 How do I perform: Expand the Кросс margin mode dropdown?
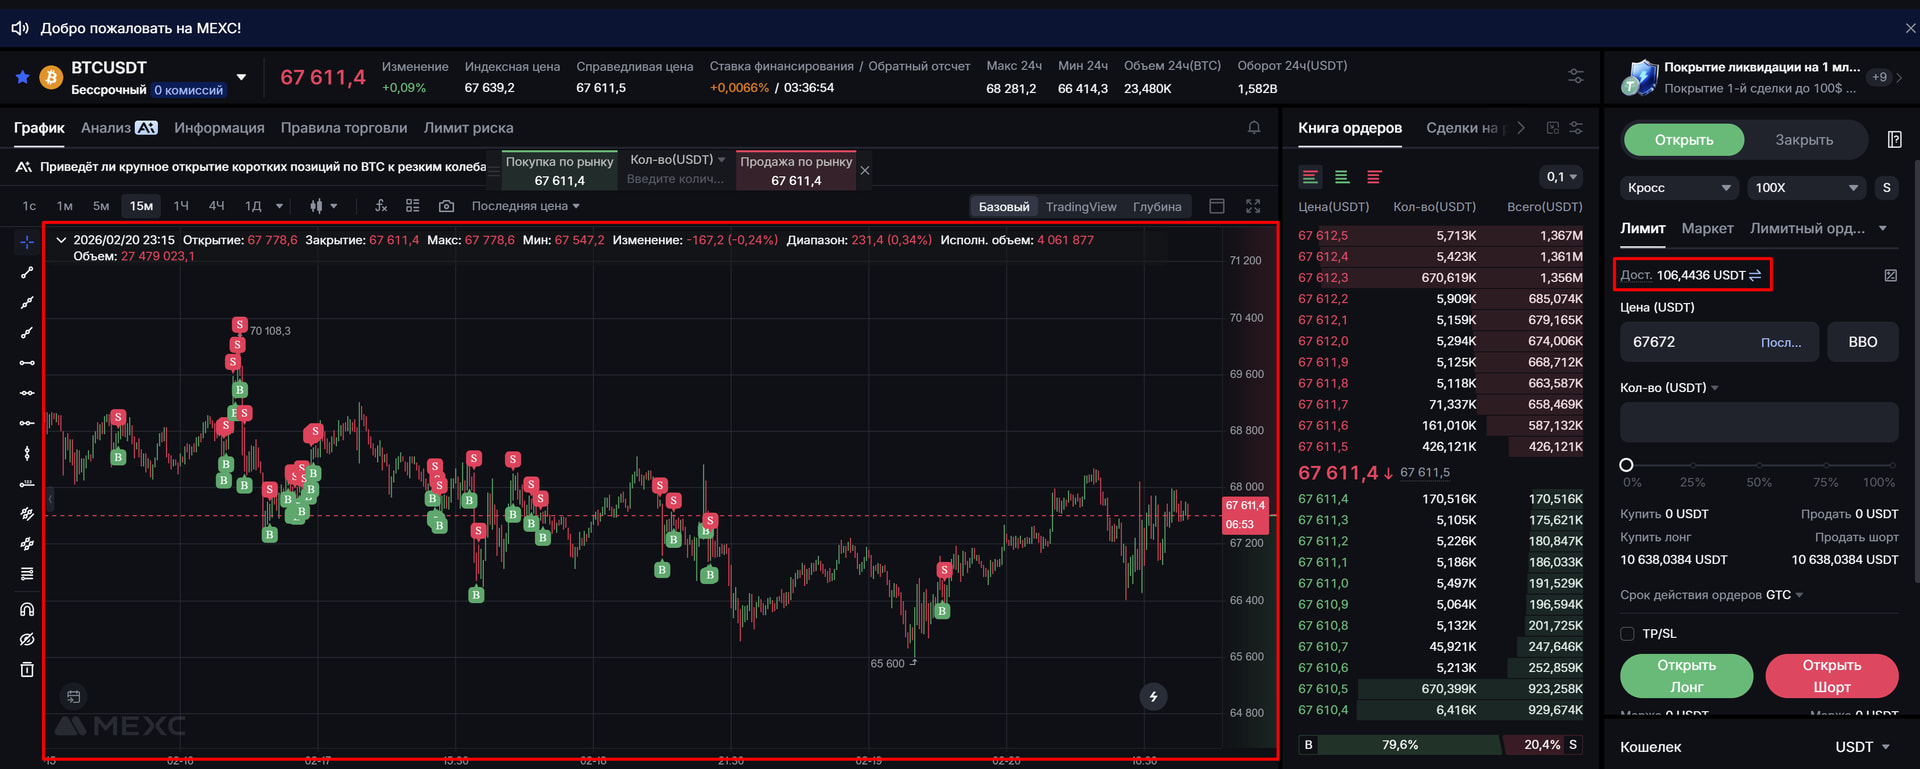point(1678,188)
